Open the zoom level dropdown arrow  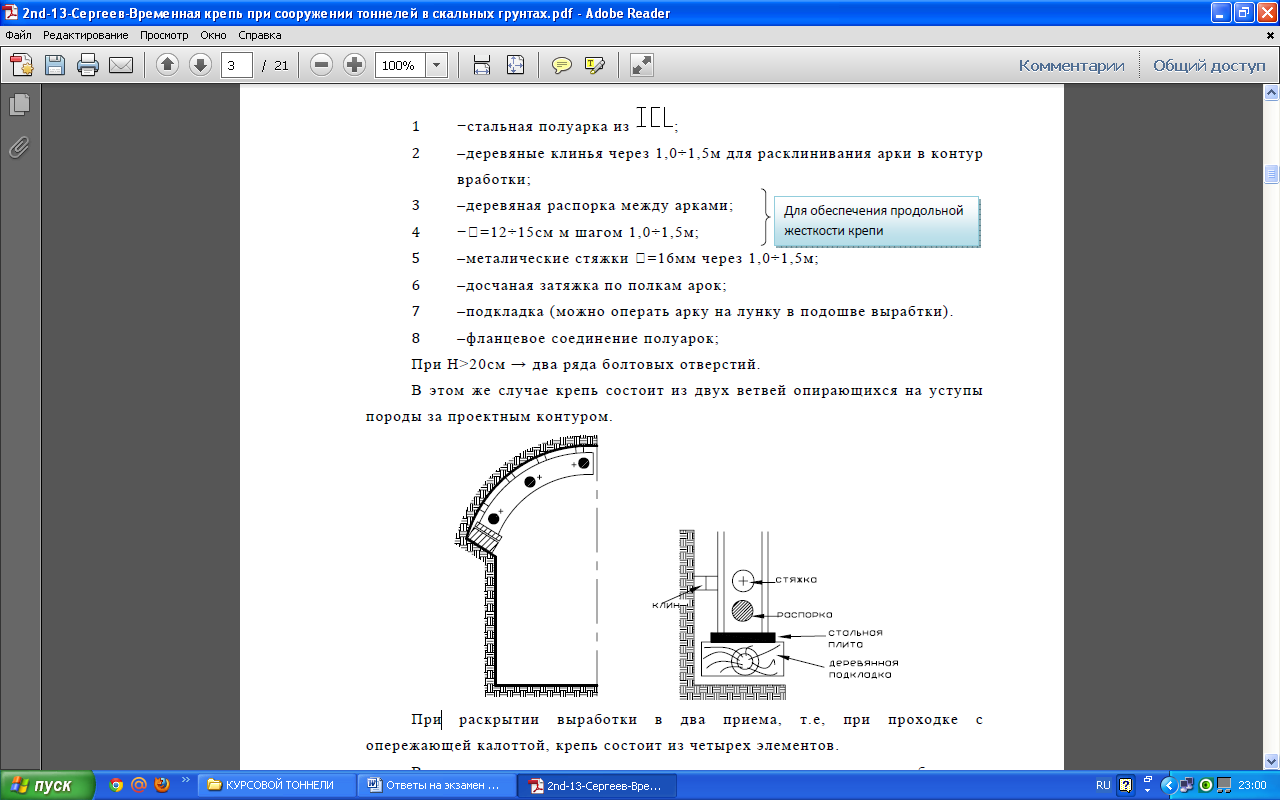click(437, 65)
